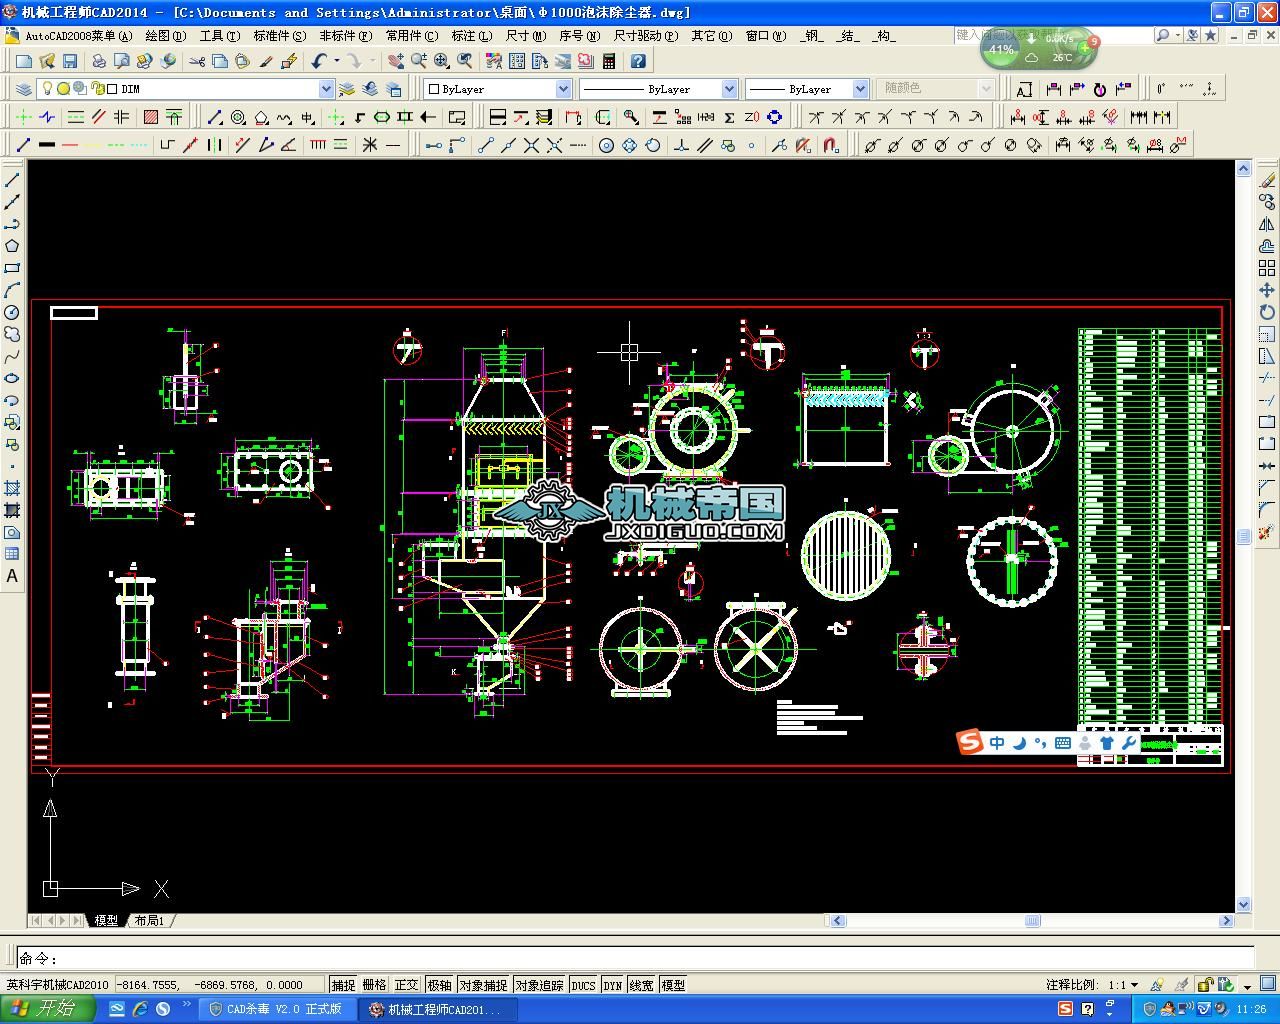This screenshot has height=1024, width=1280.
Task: Select the text 'A' tool in left sidebar
Action: point(12,576)
